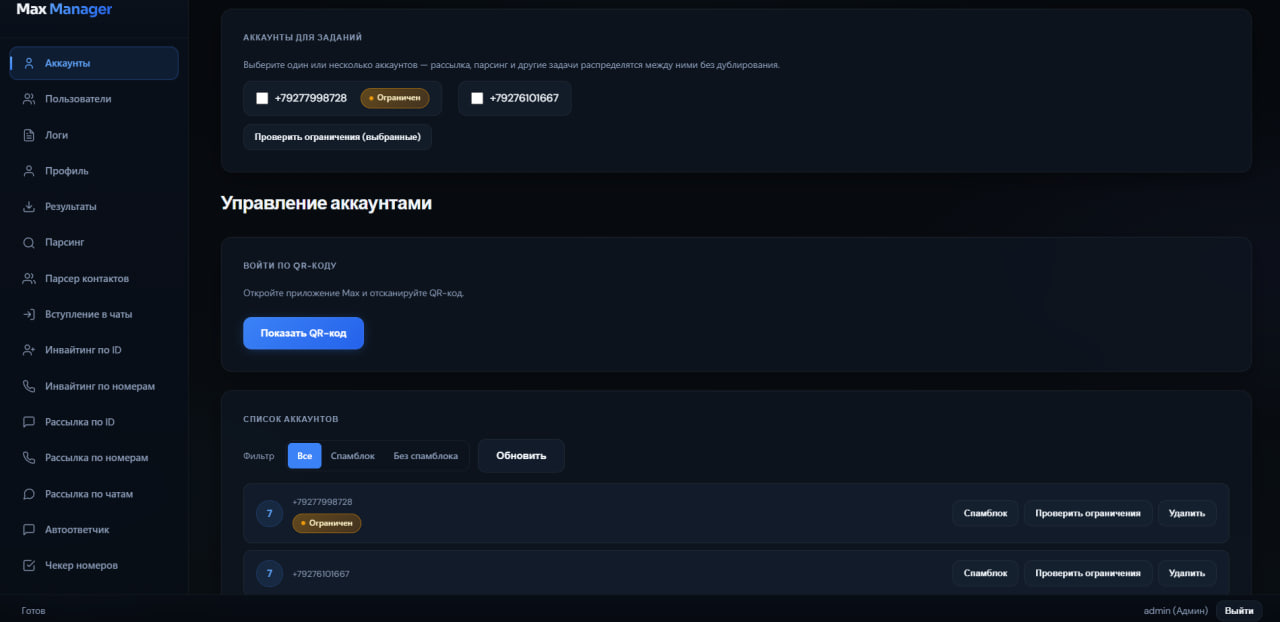1280x622 pixels.
Task: Tick the checkbox for +79277998728
Action: click(262, 98)
